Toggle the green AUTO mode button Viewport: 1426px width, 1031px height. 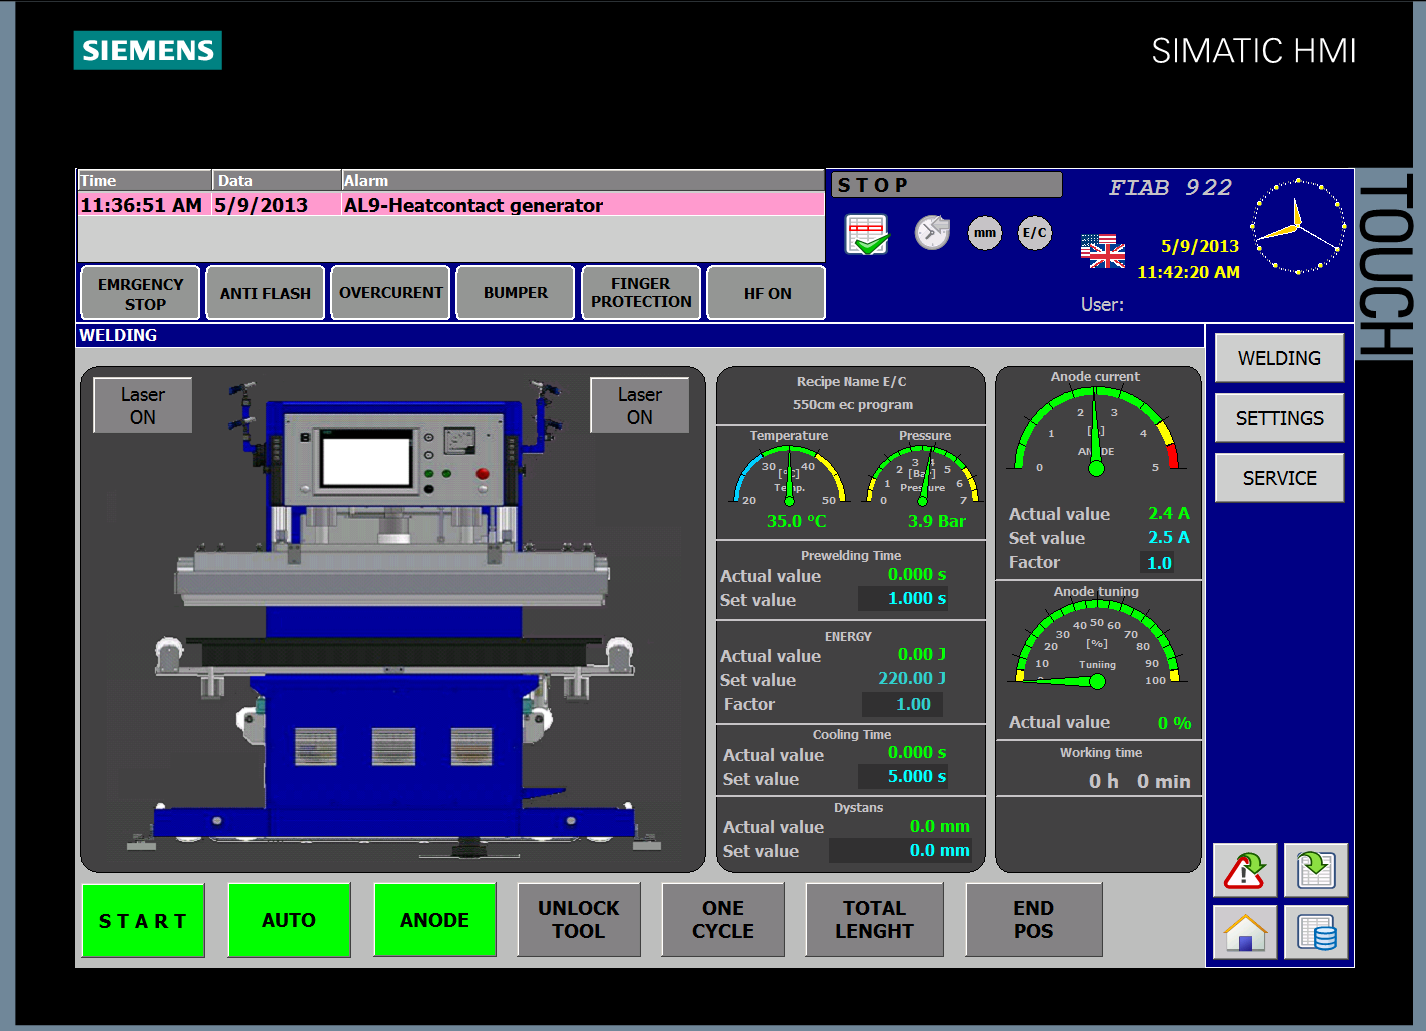[x=289, y=920]
